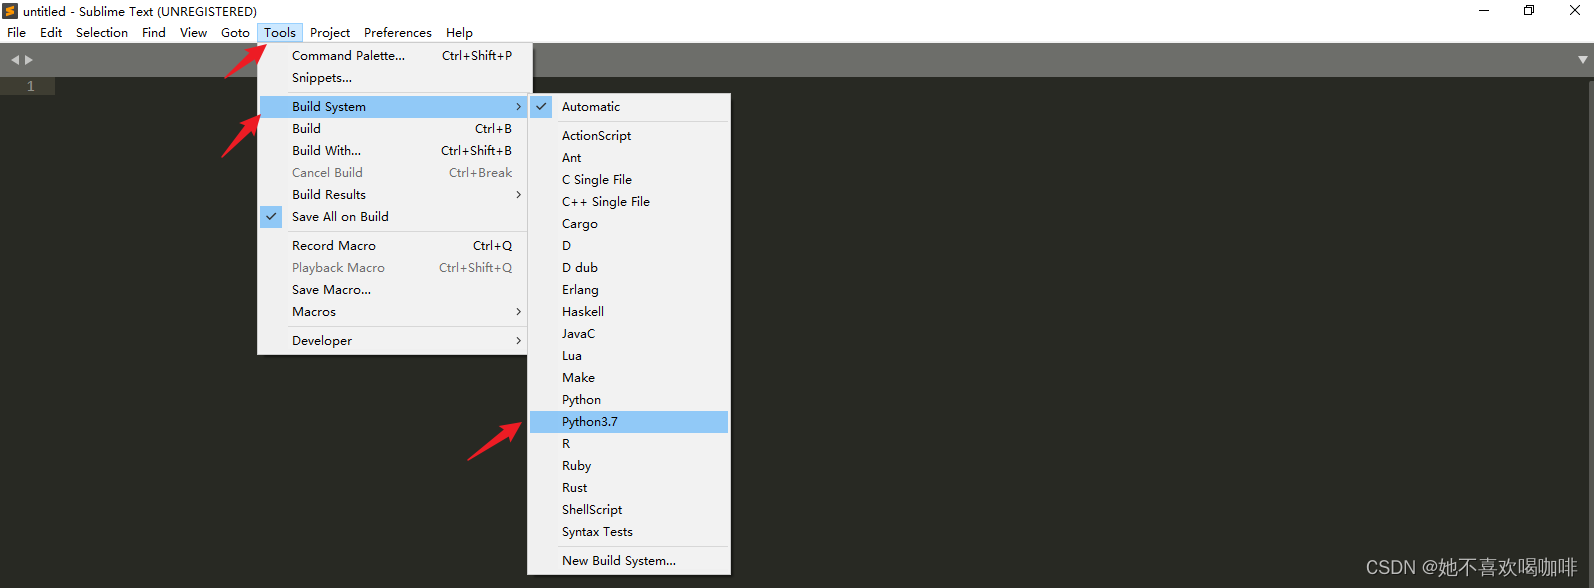The width and height of the screenshot is (1594, 588).
Task: Select Lua build system
Action: pos(629,355)
